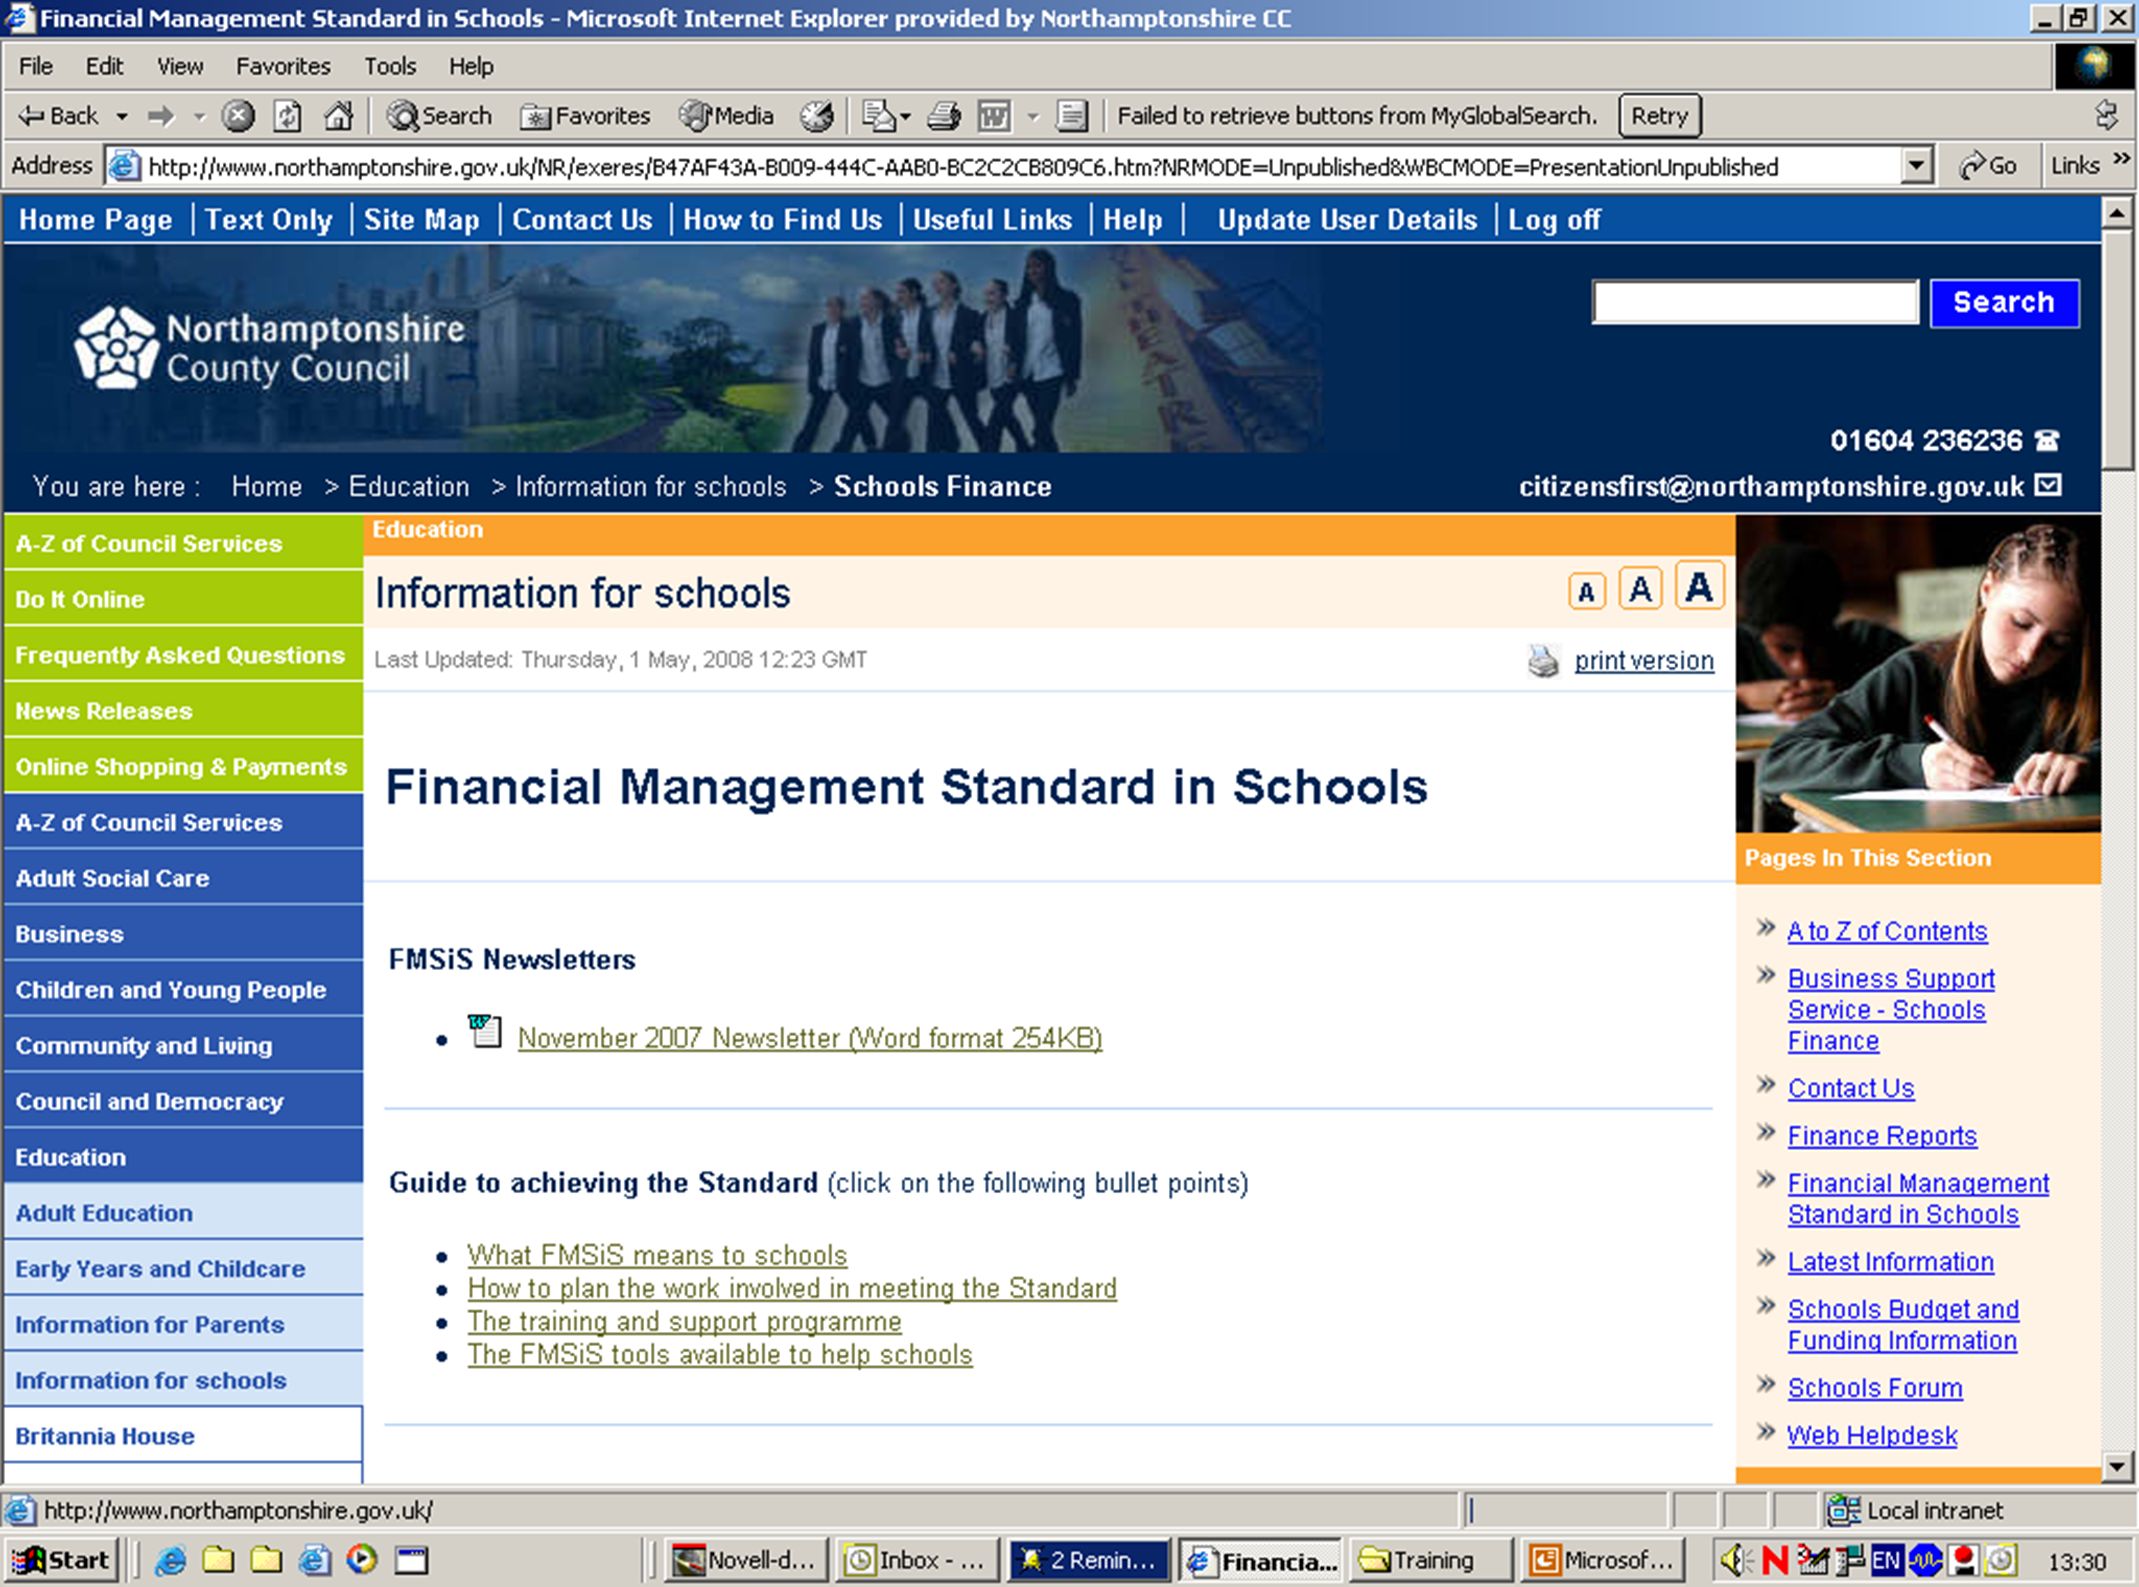Select the largest text size A icon
Viewport: 2139px width, 1587px height.
point(1699,586)
